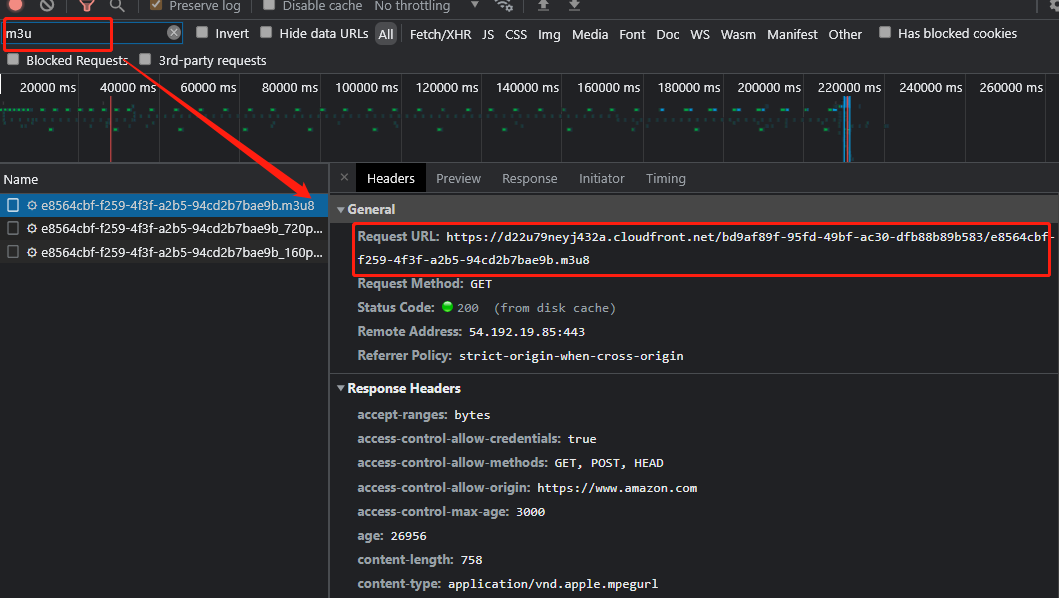1059x598 pixels.
Task: Toggle the filter funnel icon
Action: tap(86, 5)
